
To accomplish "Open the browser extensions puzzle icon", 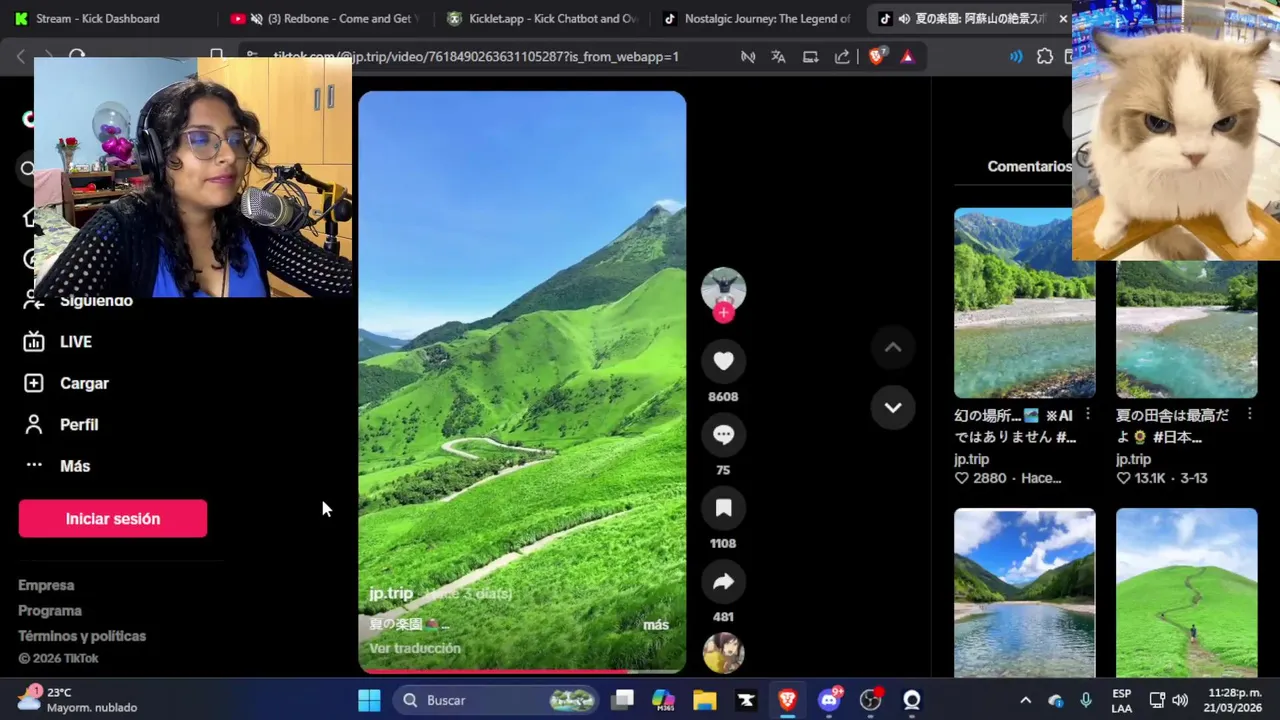I will coord(1045,56).
